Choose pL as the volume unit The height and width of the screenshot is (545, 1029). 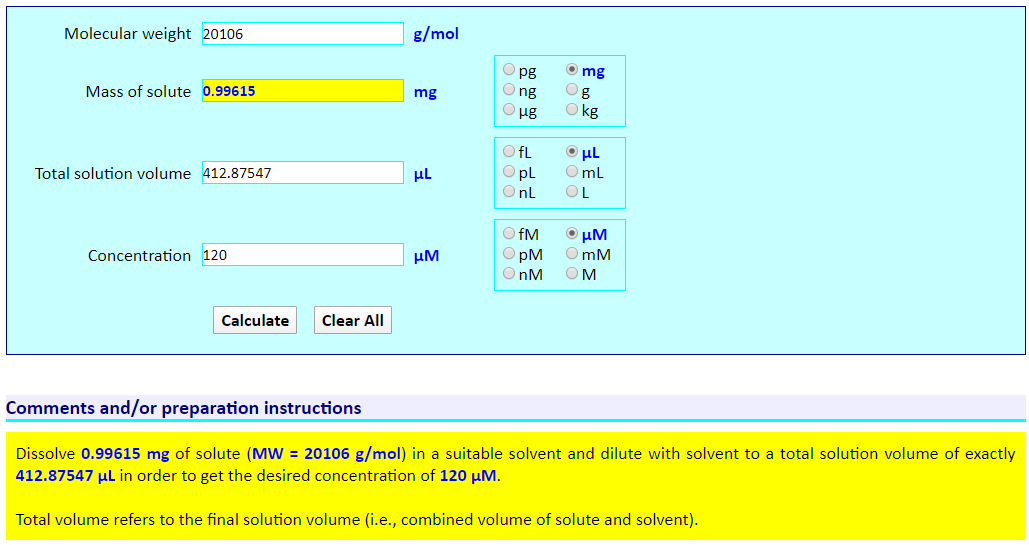[x=509, y=171]
